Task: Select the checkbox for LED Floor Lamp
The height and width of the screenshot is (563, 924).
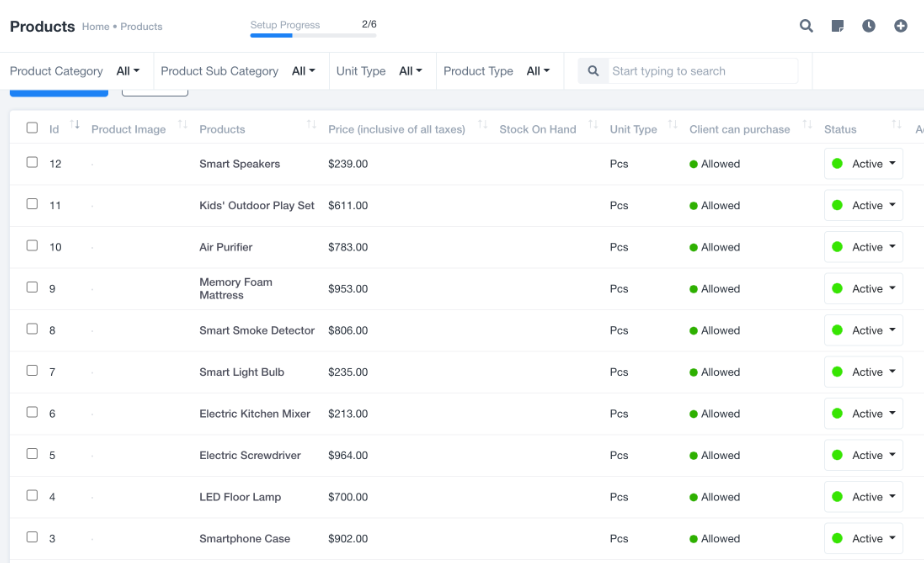Action: tap(32, 496)
